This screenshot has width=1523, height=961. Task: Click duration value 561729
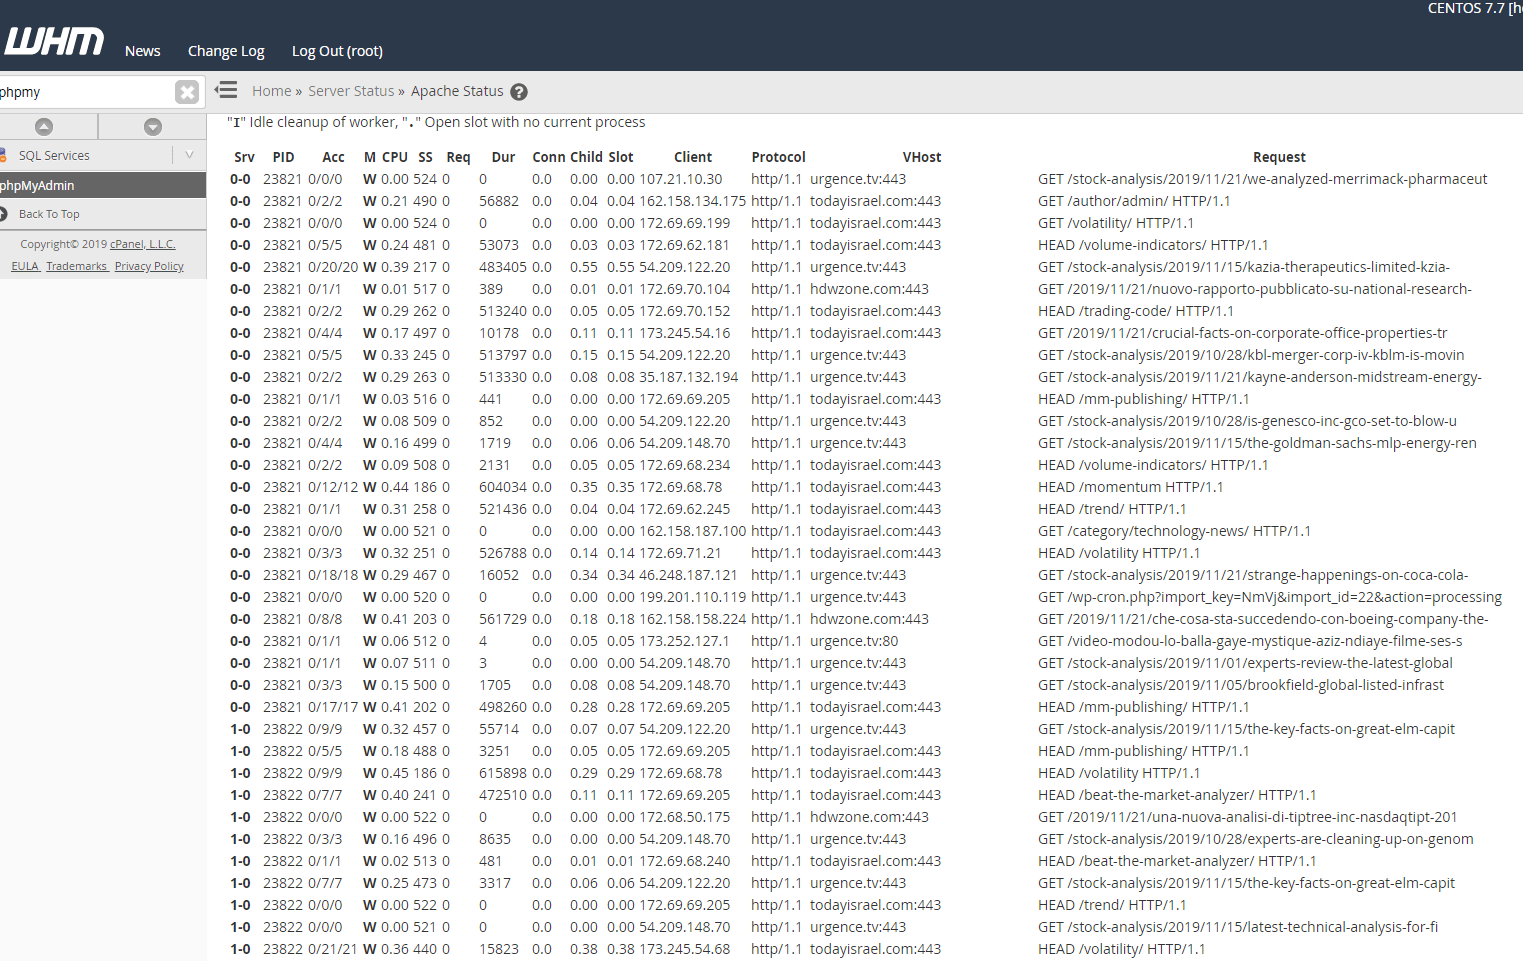click(503, 619)
